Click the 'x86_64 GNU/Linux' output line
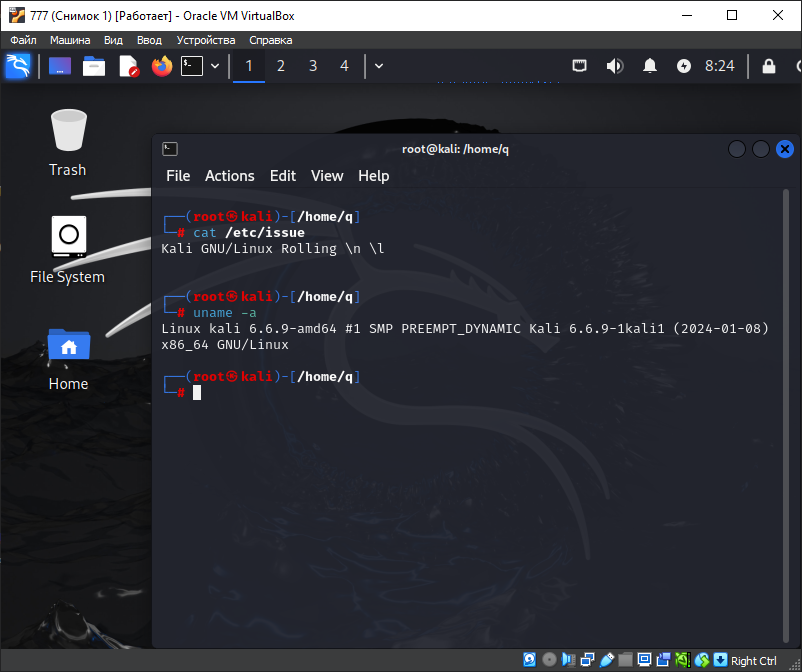 225,345
